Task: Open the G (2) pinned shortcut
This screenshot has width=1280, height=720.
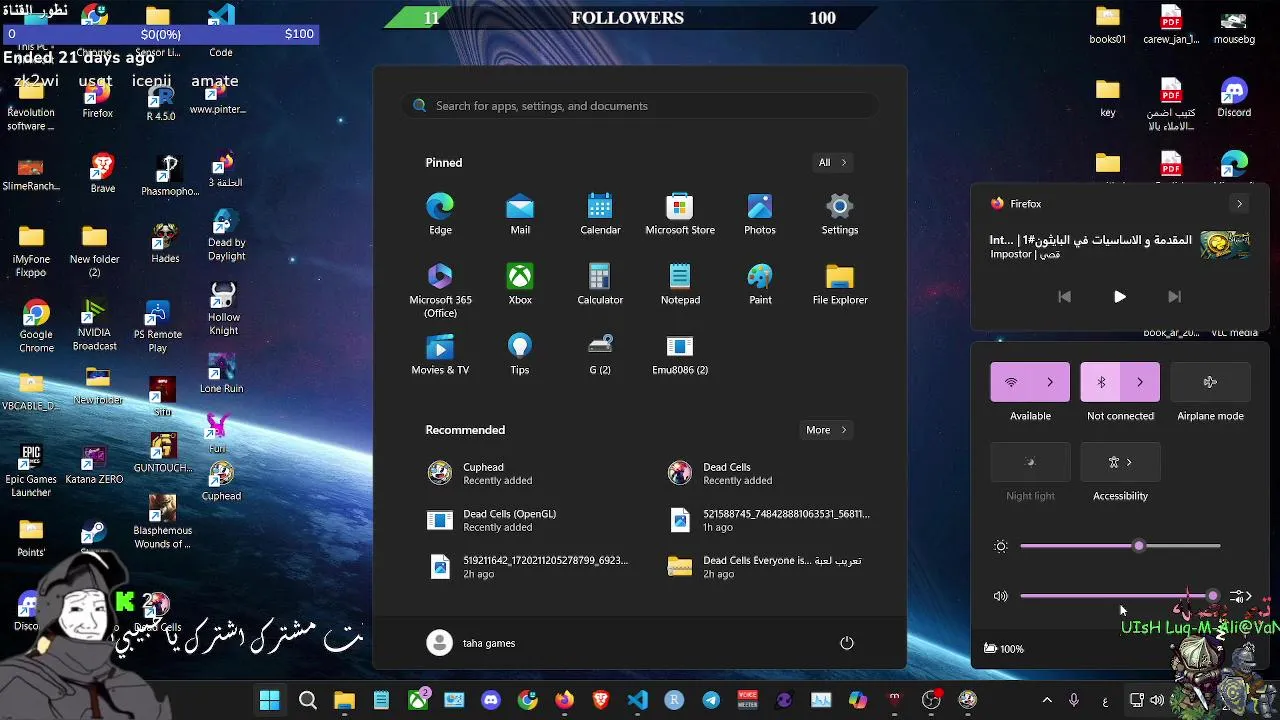Action: (x=600, y=354)
